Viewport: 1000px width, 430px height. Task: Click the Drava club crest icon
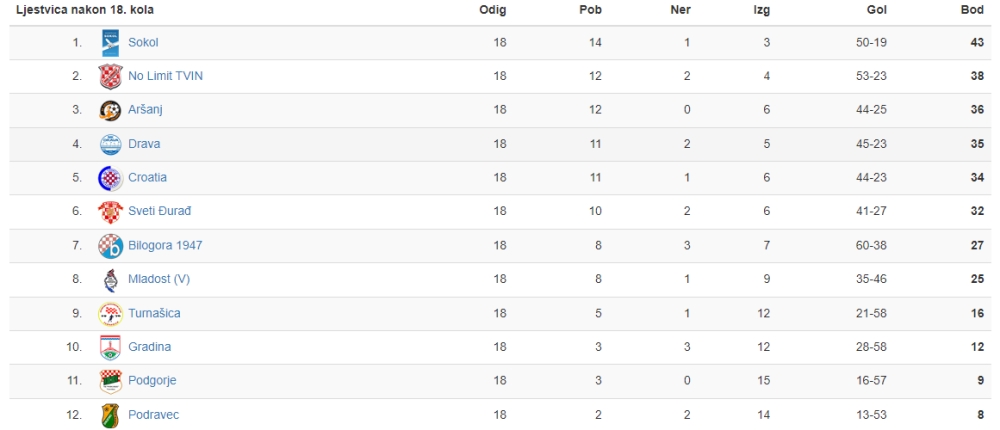click(x=110, y=144)
